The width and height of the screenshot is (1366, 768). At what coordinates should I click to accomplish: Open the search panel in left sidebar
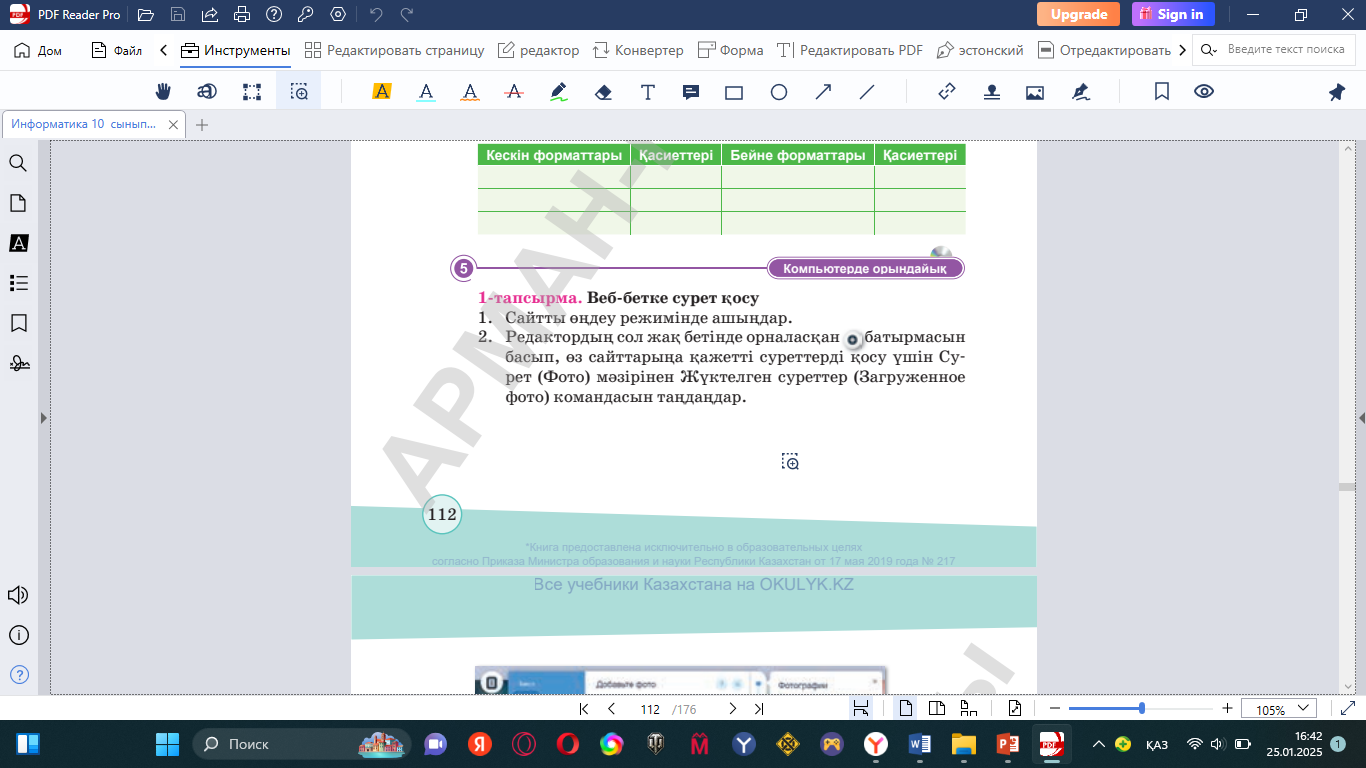tap(18, 163)
